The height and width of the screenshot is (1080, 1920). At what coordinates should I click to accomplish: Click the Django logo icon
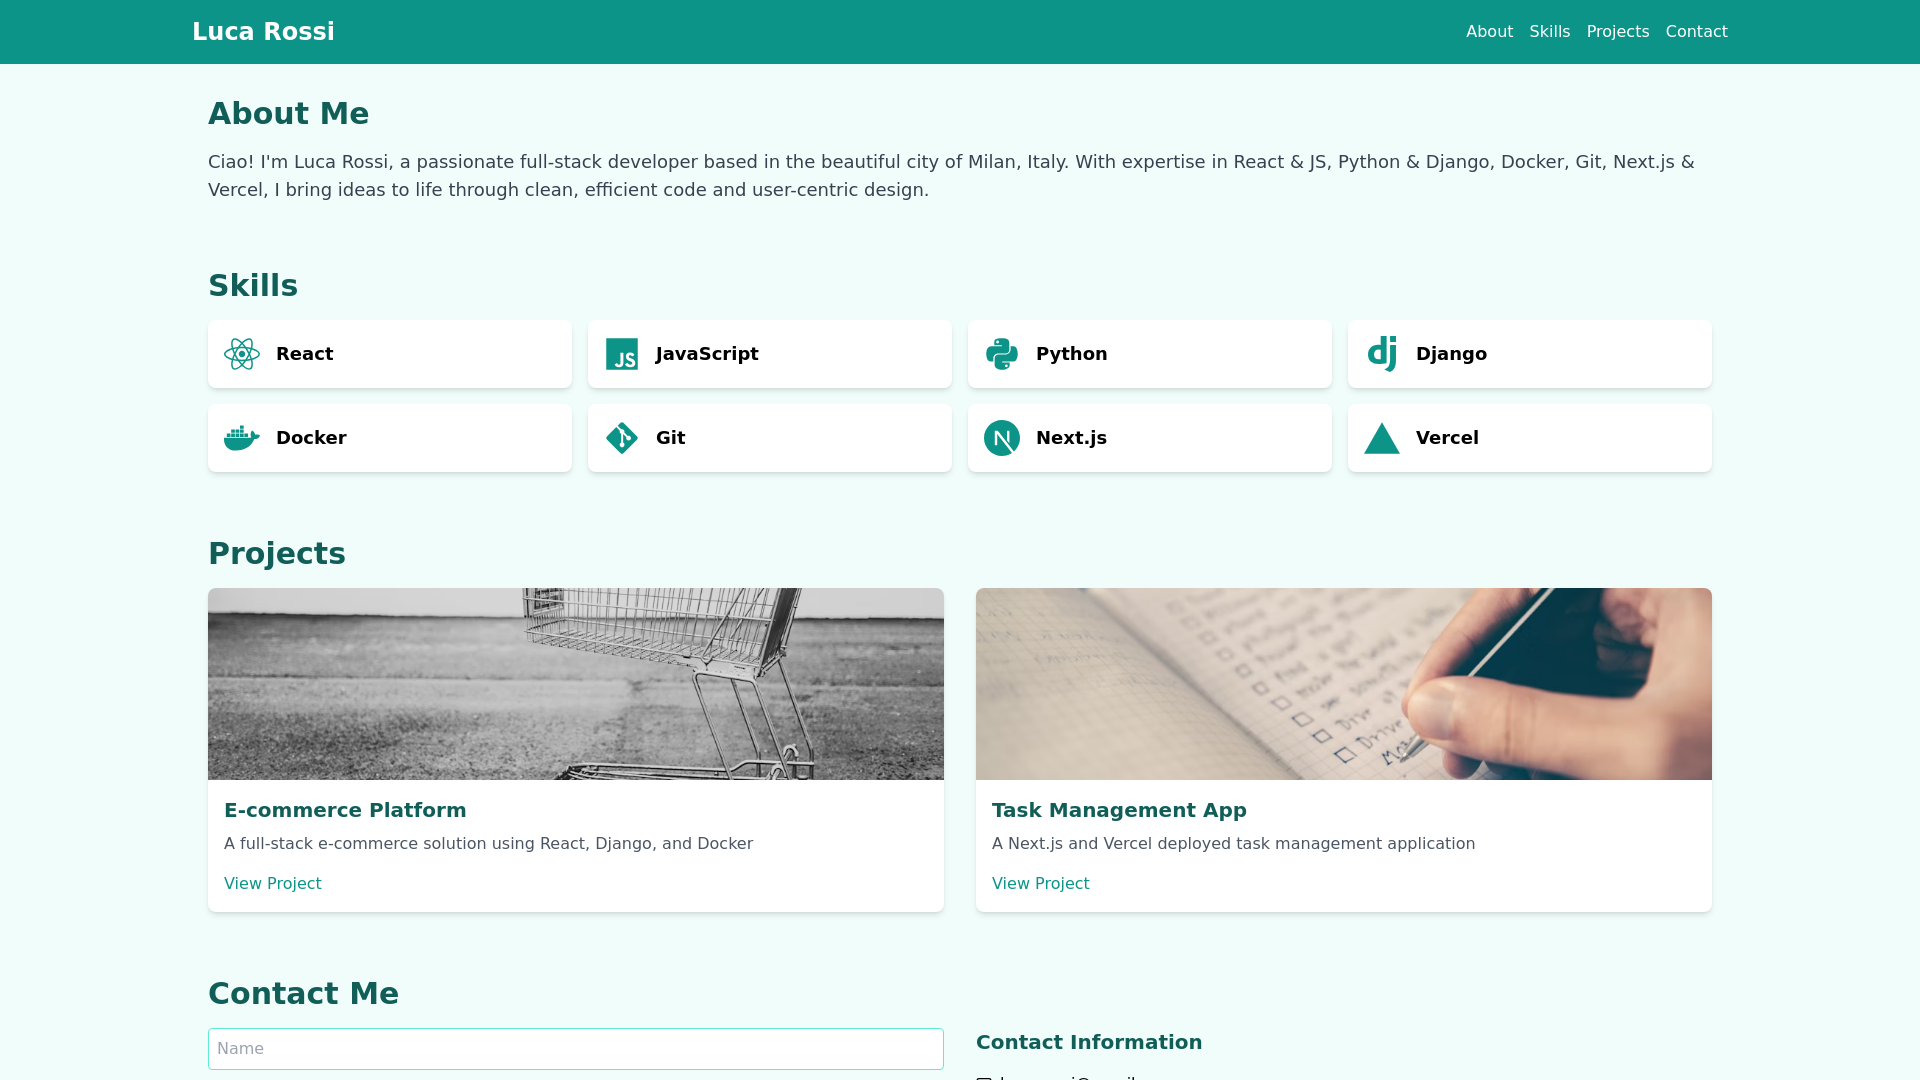(x=1382, y=353)
